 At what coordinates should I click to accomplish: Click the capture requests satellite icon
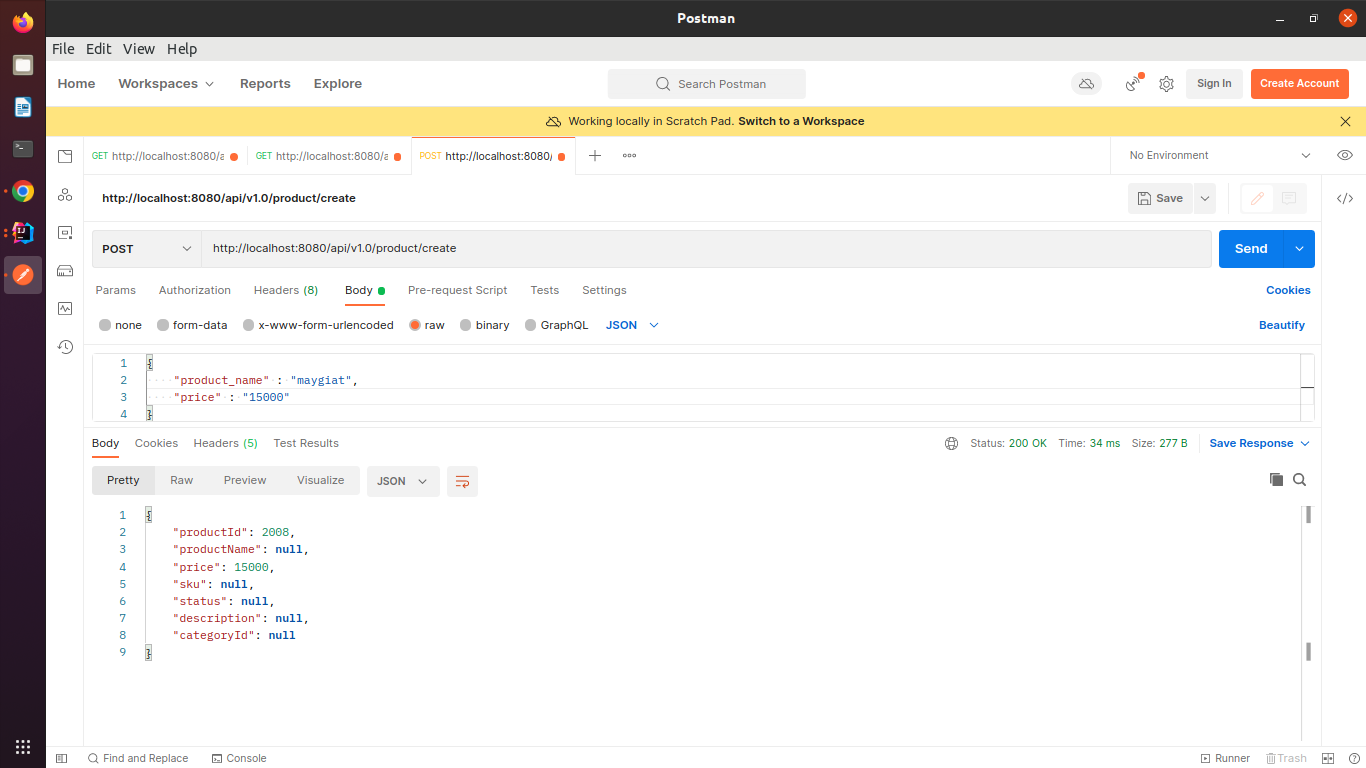click(x=1133, y=84)
